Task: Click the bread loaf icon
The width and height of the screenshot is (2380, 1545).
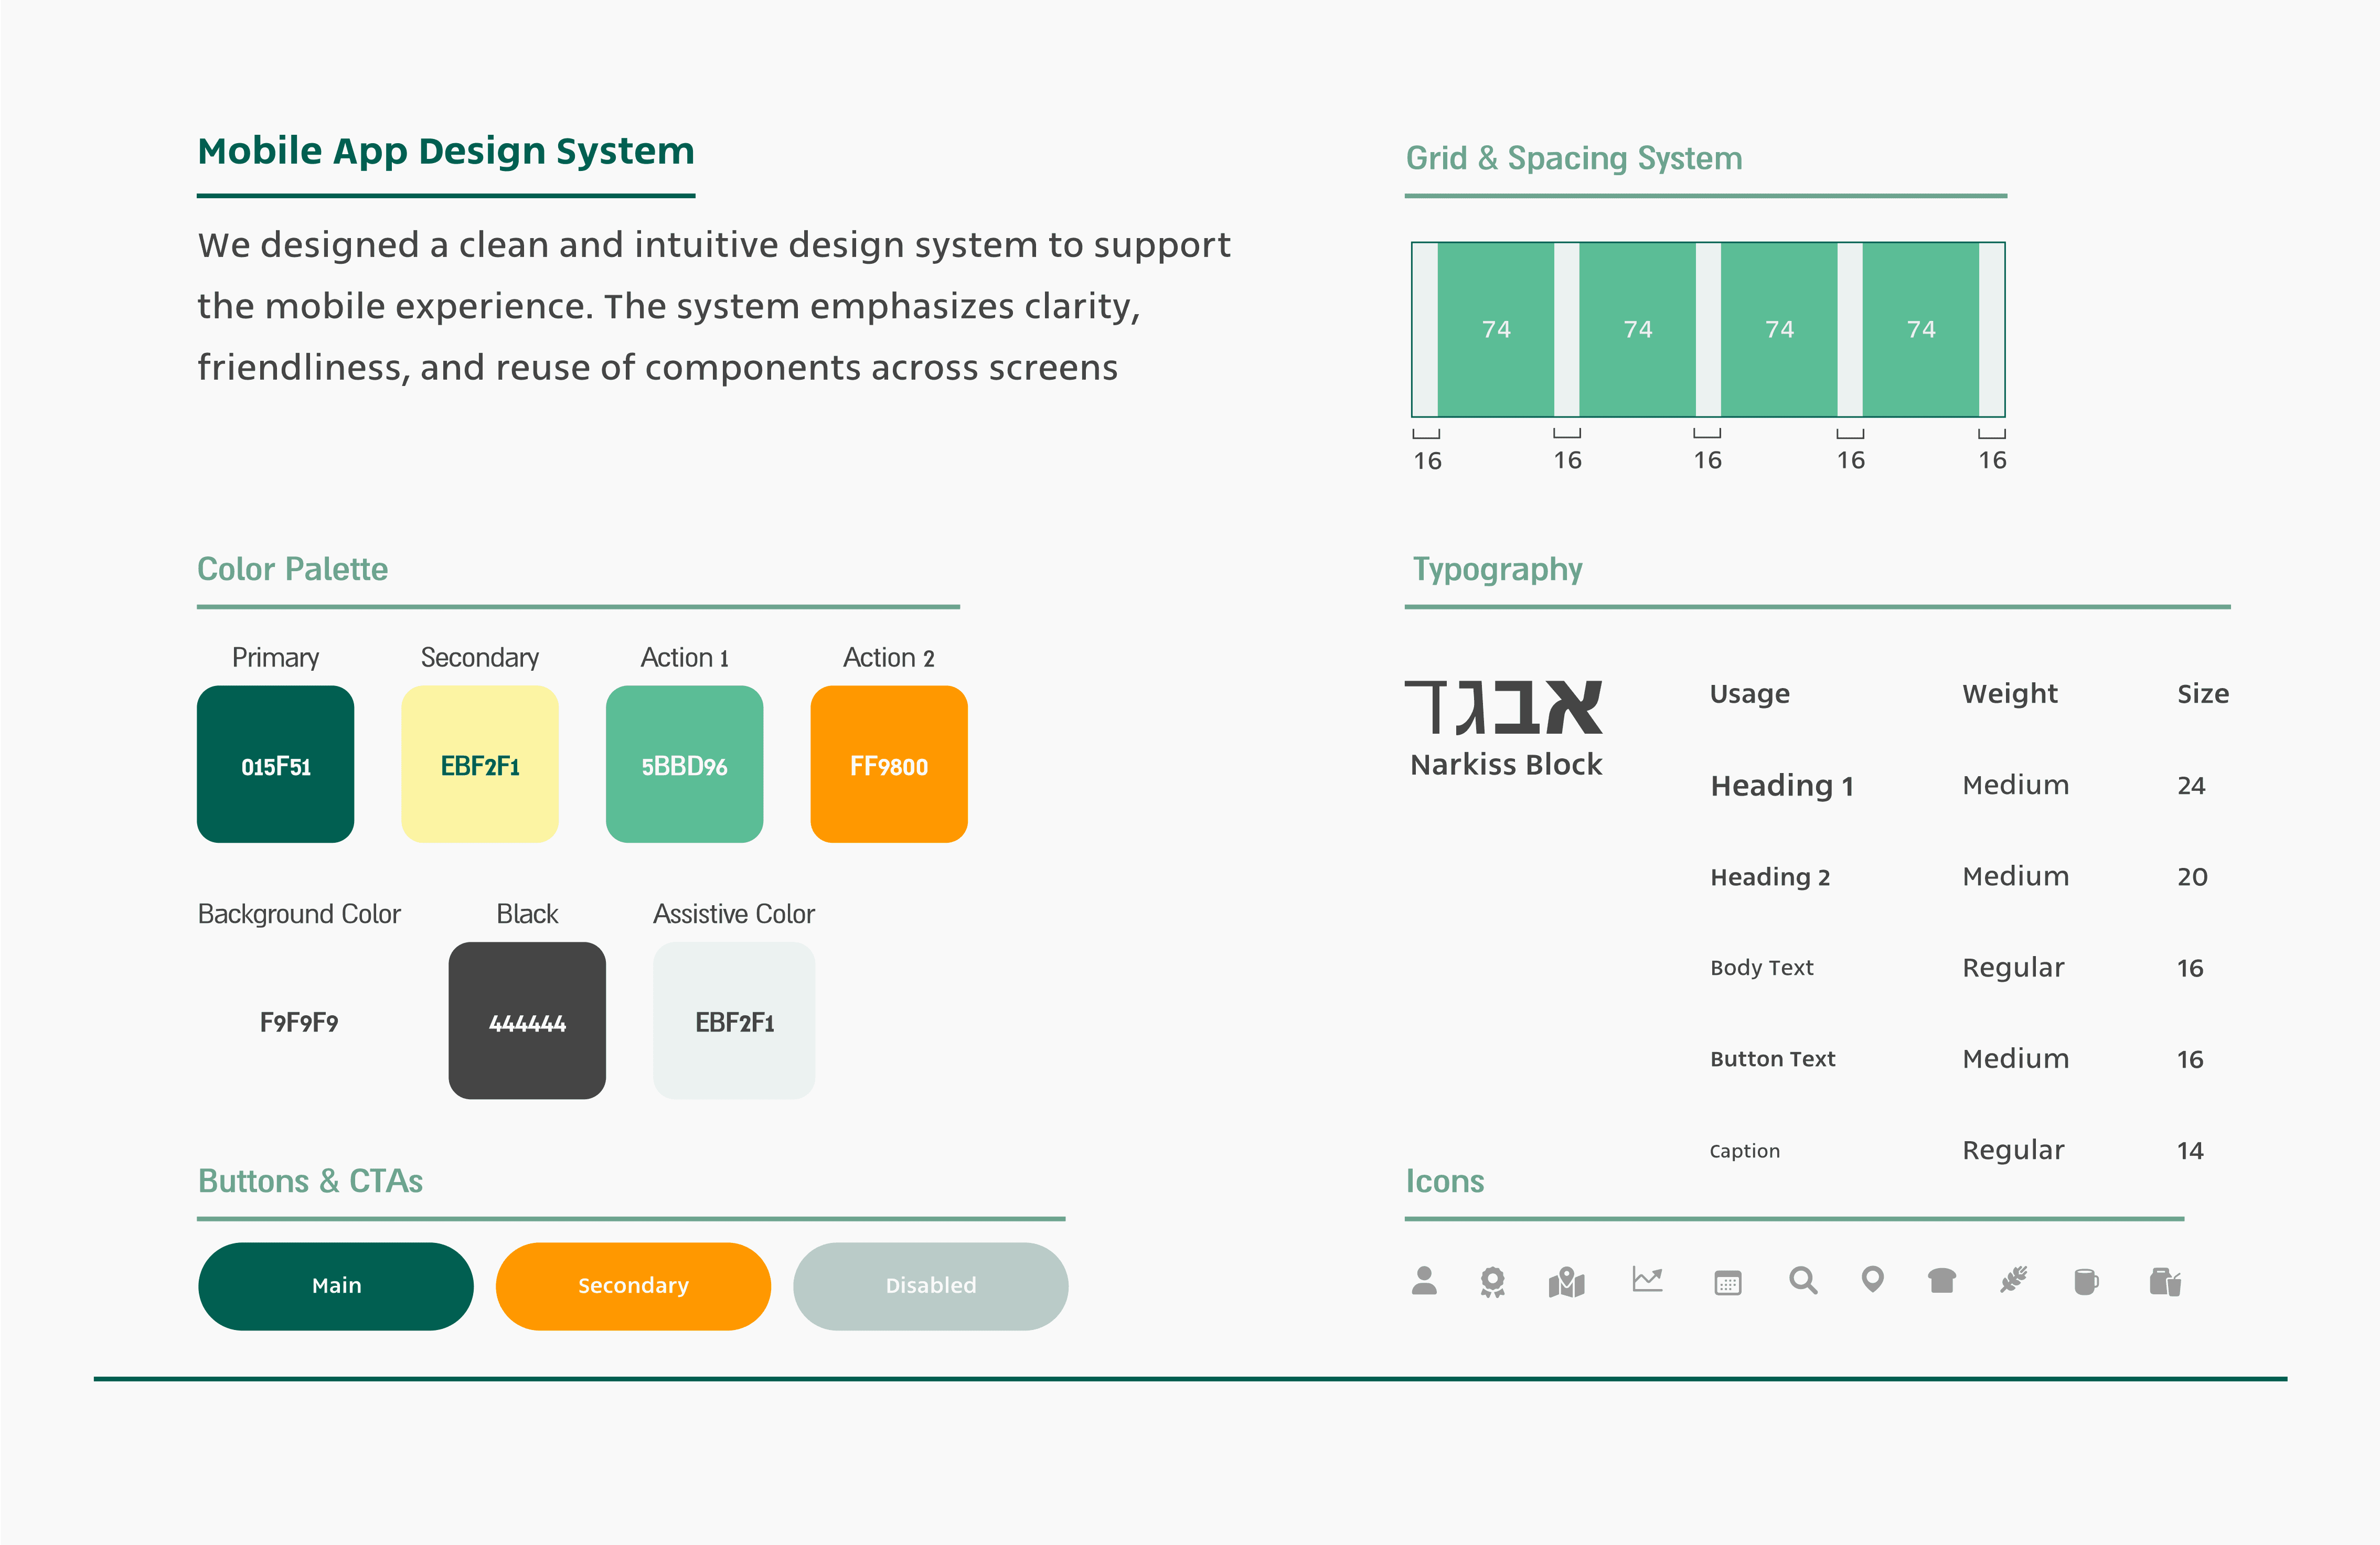Action: pyautogui.click(x=1941, y=1280)
